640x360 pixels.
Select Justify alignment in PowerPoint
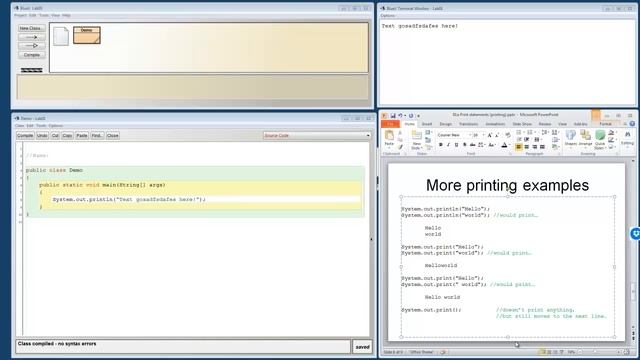click(x=542, y=147)
